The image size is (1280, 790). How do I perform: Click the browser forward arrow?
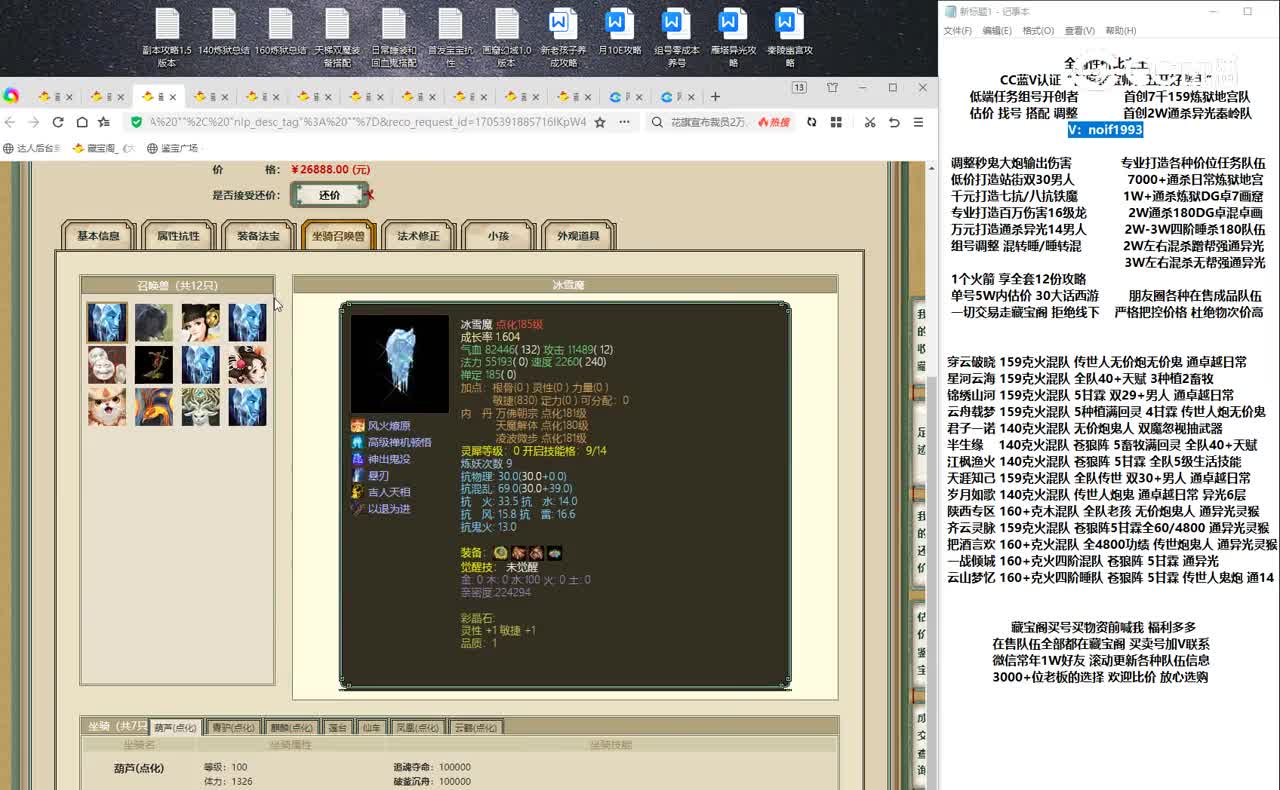(33, 122)
